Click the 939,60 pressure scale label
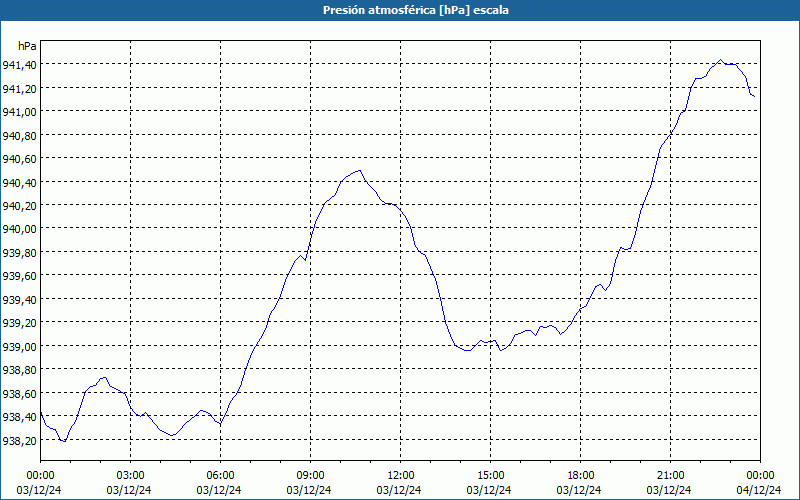Image resolution: width=800 pixels, height=500 pixels. pos(19,276)
